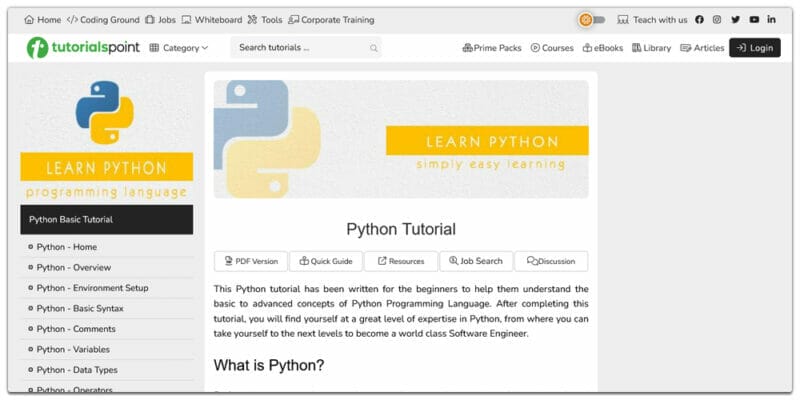Toggle the dark mode switch

coord(592,20)
